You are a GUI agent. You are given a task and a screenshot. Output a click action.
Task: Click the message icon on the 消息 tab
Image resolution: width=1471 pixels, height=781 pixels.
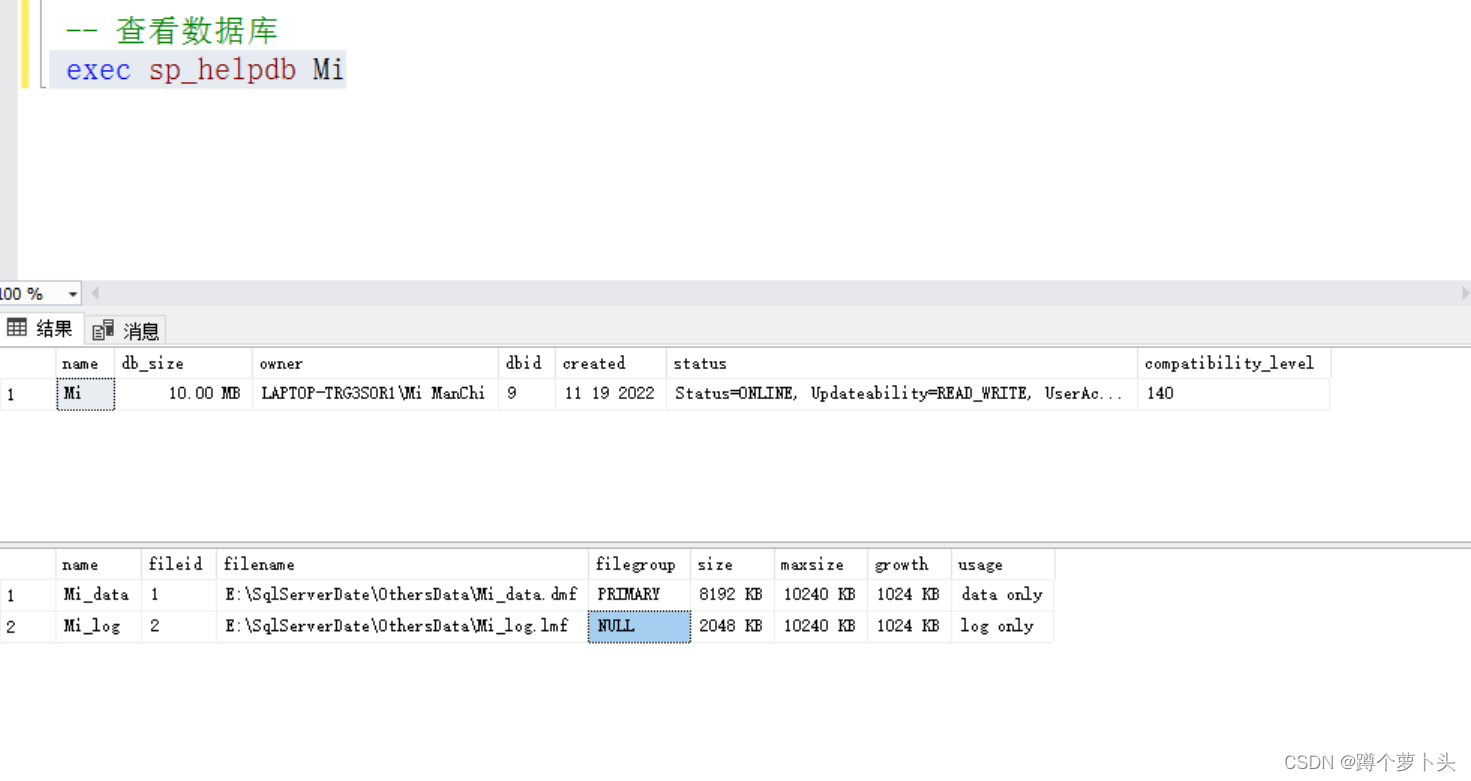[x=101, y=329]
